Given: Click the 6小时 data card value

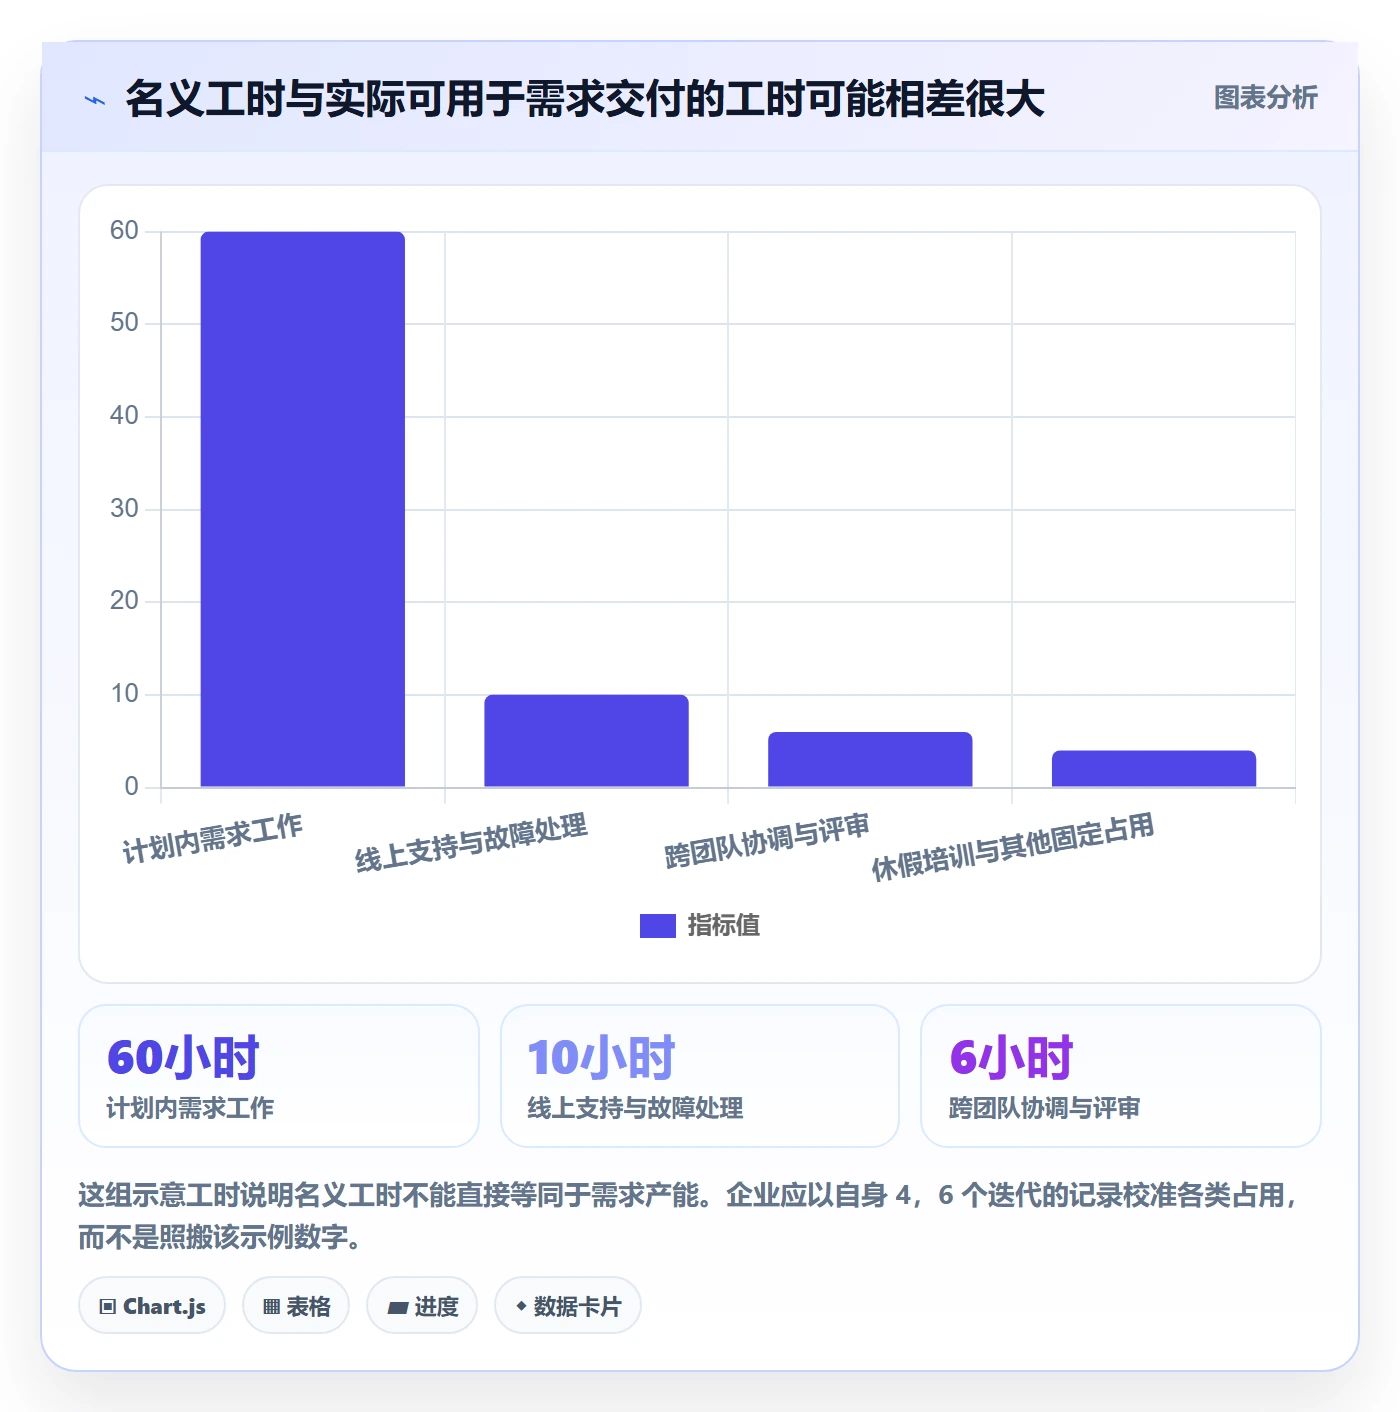Looking at the screenshot, I should click(1011, 1058).
